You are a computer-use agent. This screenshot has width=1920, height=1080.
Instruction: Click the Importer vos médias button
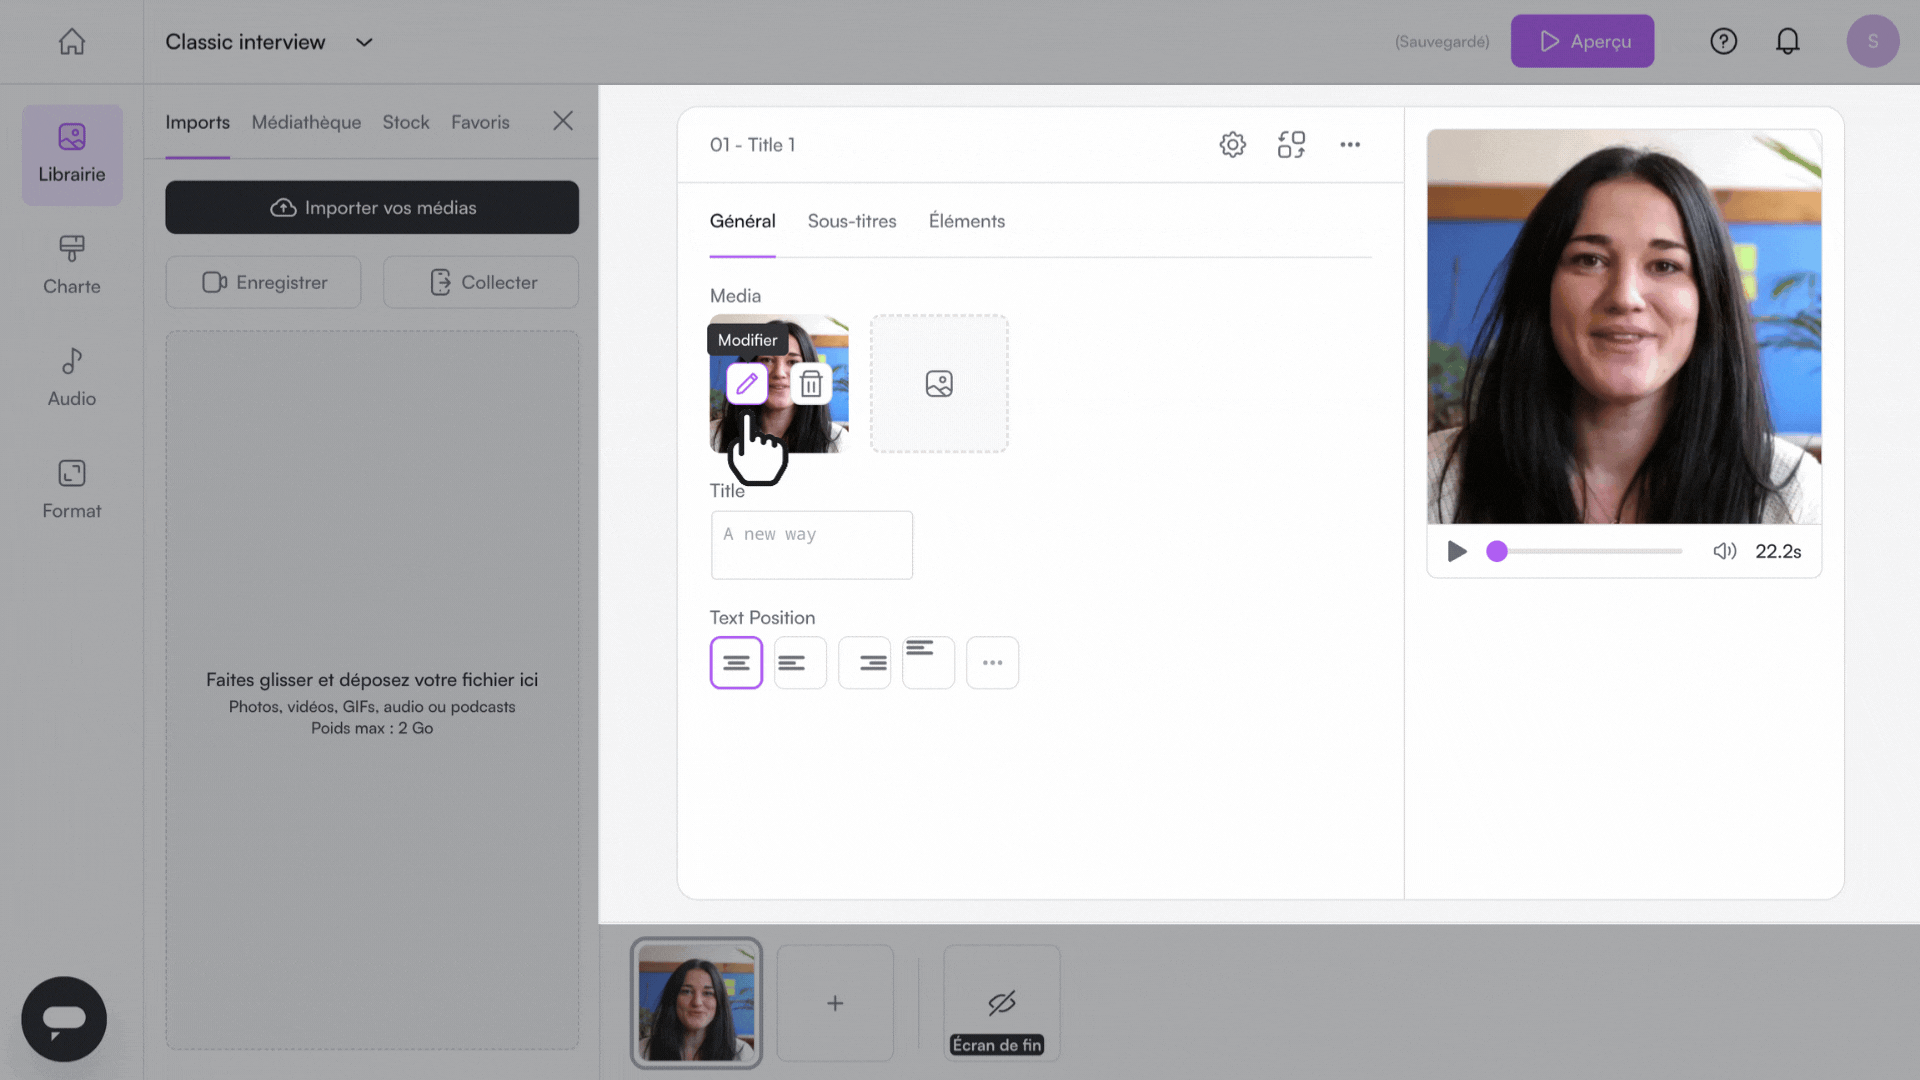(372, 207)
